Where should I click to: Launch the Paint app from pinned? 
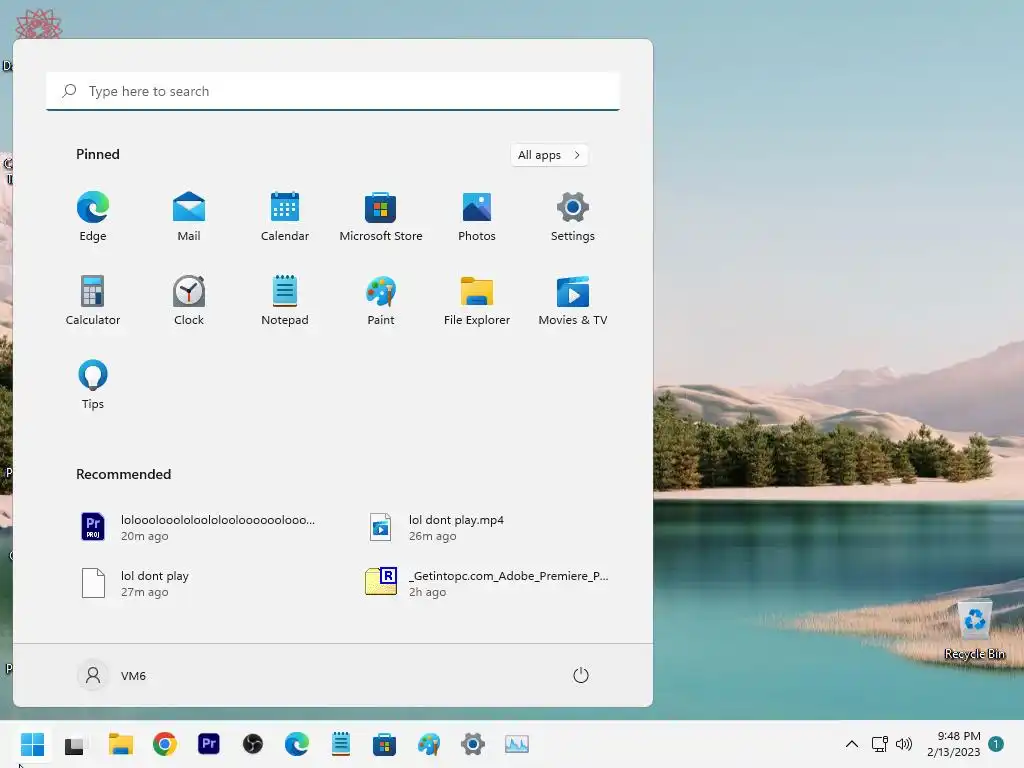(381, 301)
